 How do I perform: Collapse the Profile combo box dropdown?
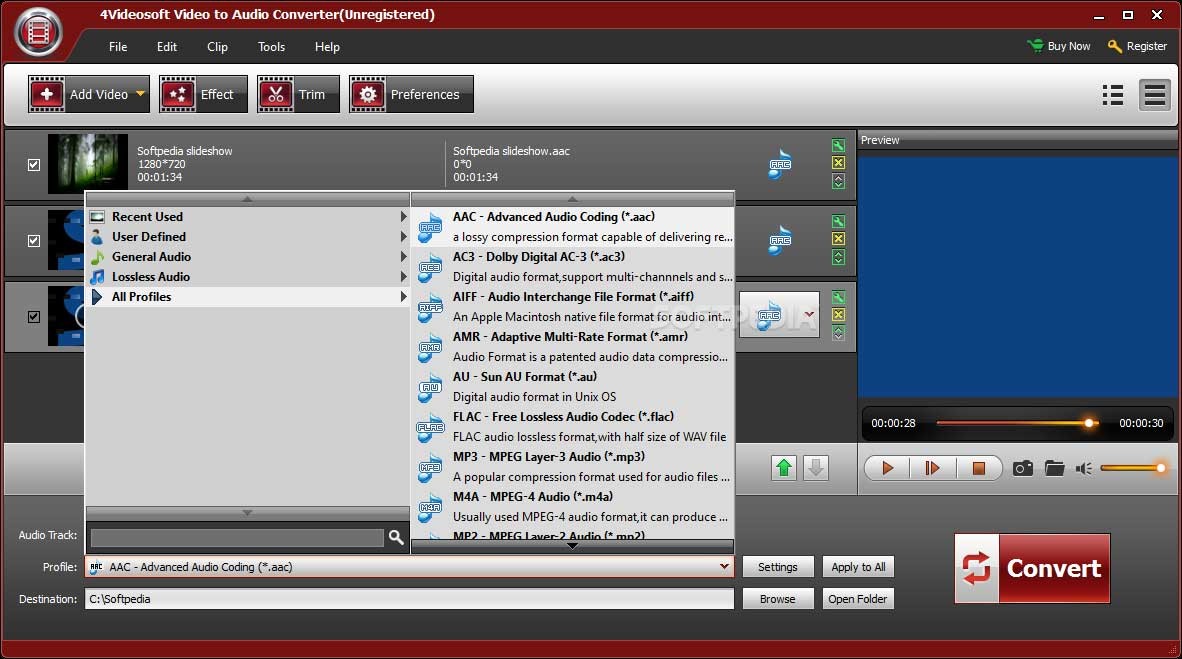point(724,567)
